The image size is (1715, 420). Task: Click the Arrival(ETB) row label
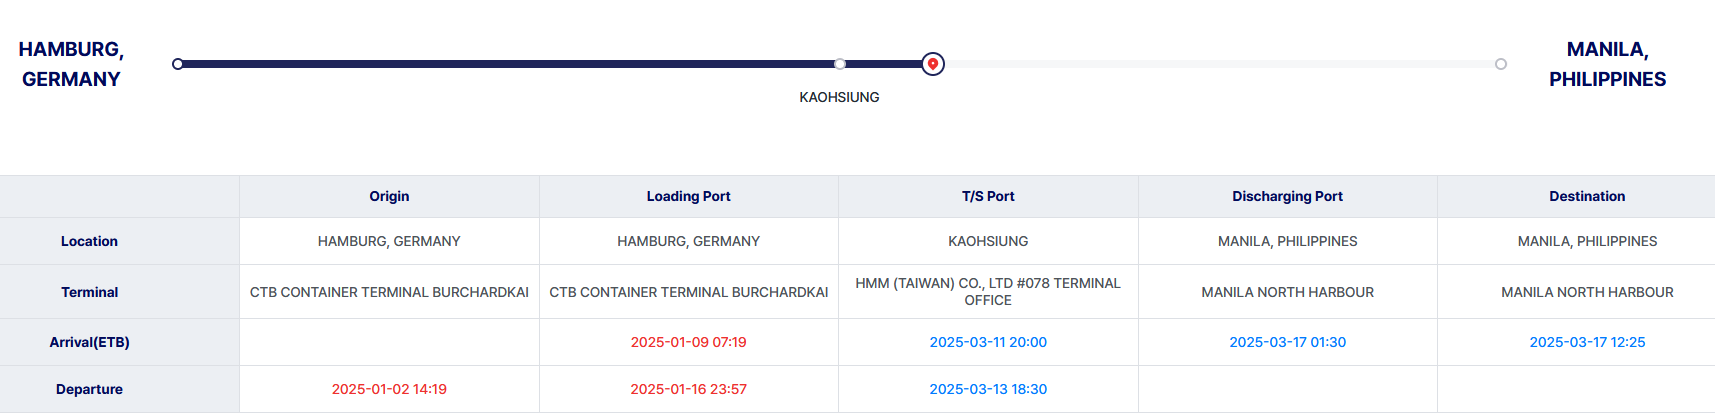(89, 342)
